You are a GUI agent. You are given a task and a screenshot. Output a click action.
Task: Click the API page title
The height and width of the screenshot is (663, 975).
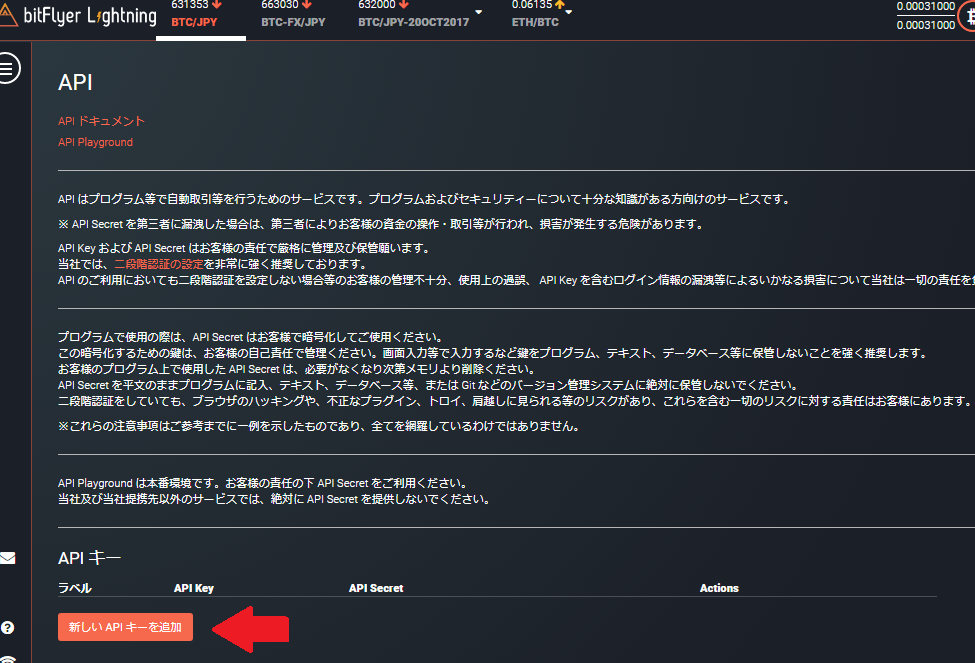pyautogui.click(x=75, y=82)
